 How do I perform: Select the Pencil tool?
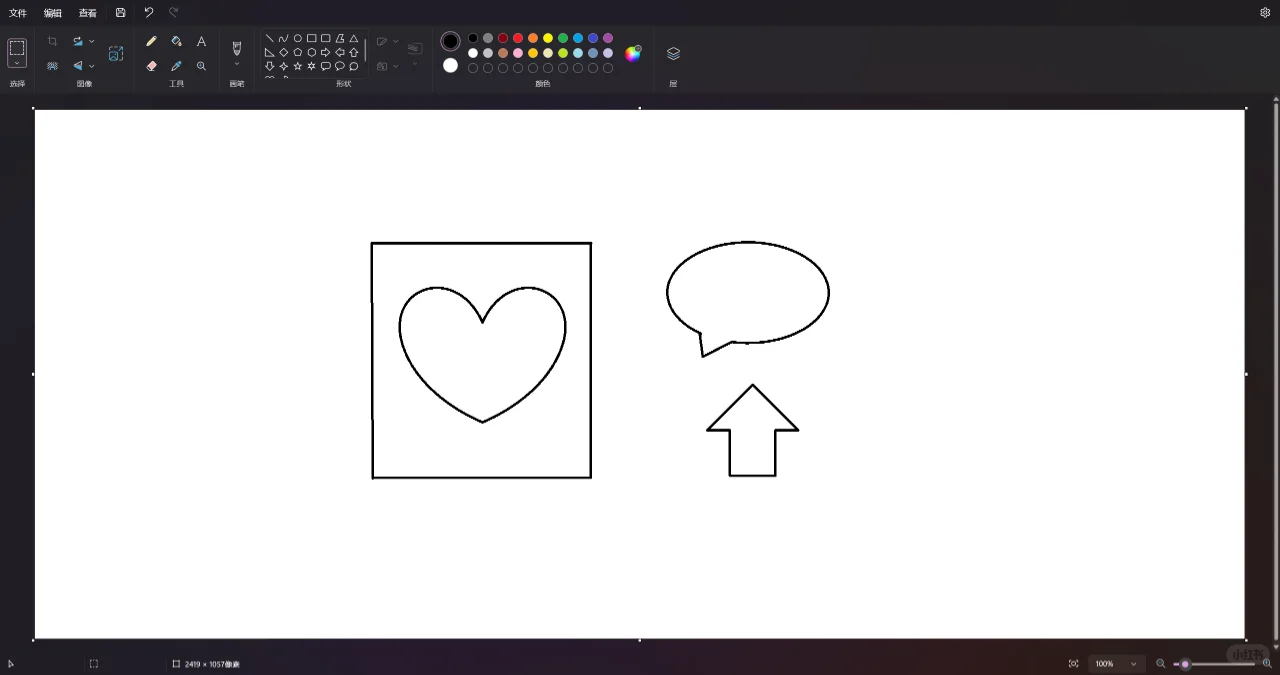[151, 40]
